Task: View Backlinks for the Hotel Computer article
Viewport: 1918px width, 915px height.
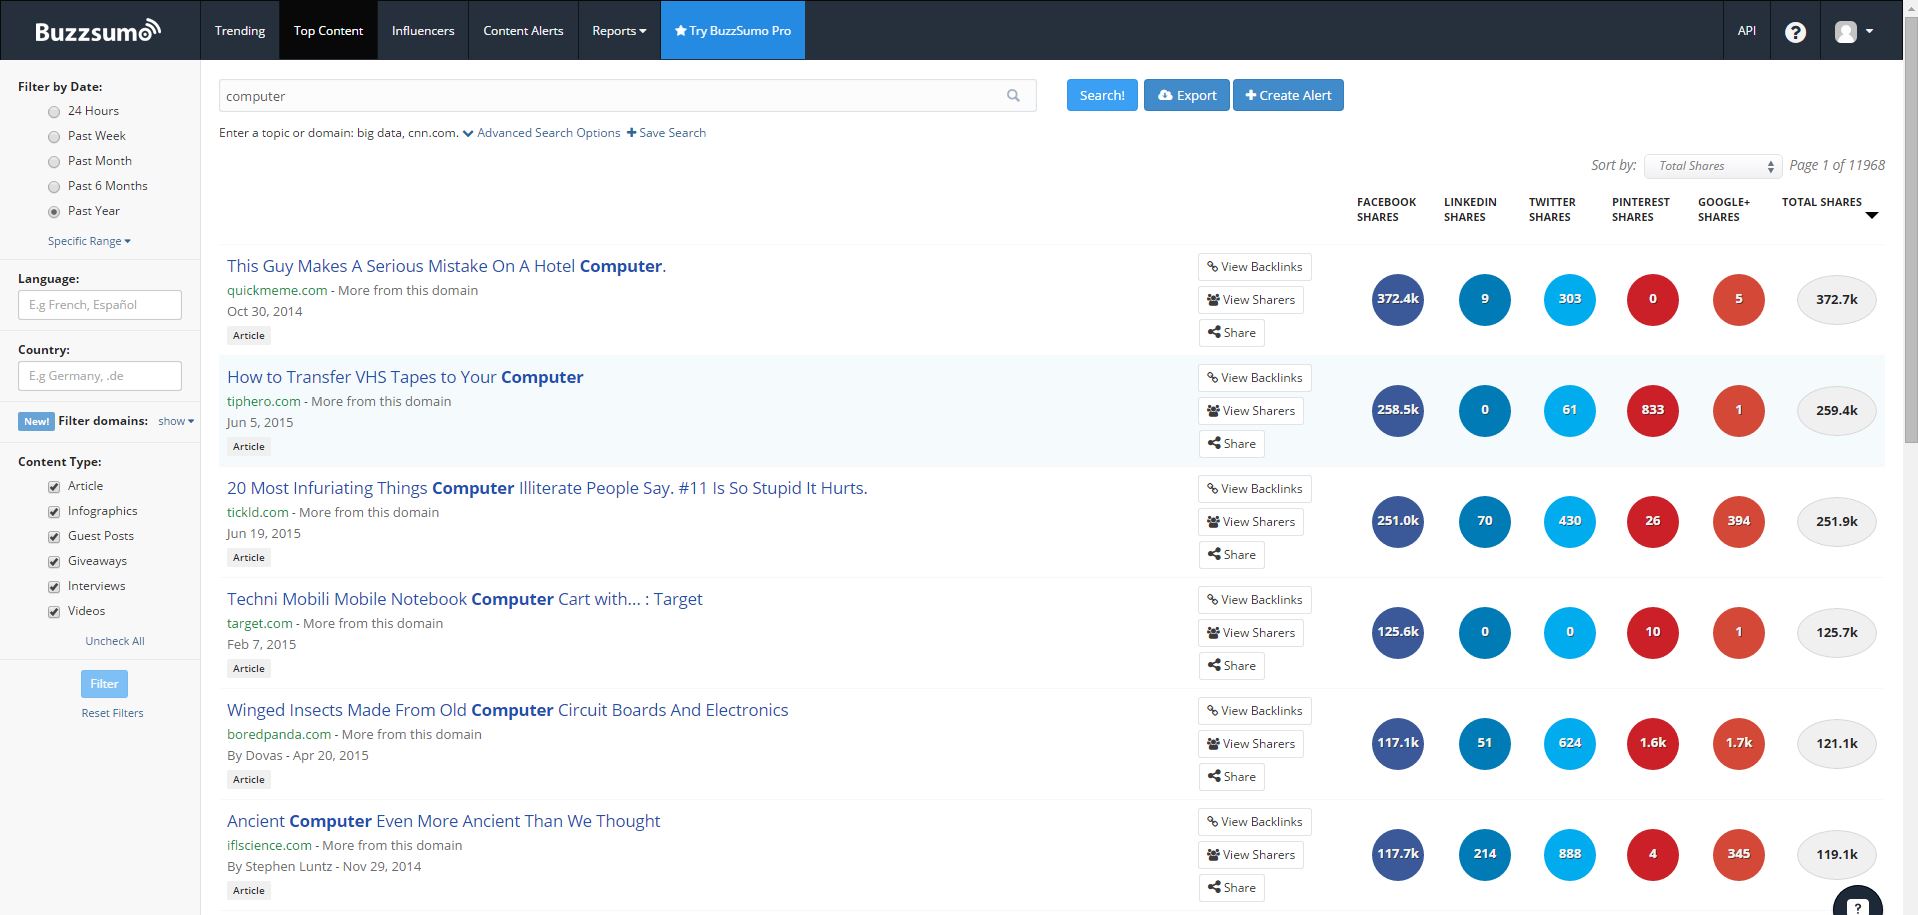Action: 1254,267
